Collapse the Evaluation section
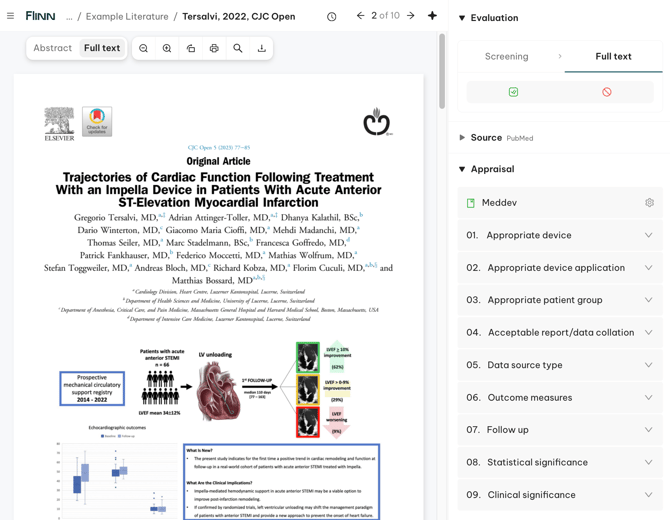The width and height of the screenshot is (670, 520). (x=462, y=18)
